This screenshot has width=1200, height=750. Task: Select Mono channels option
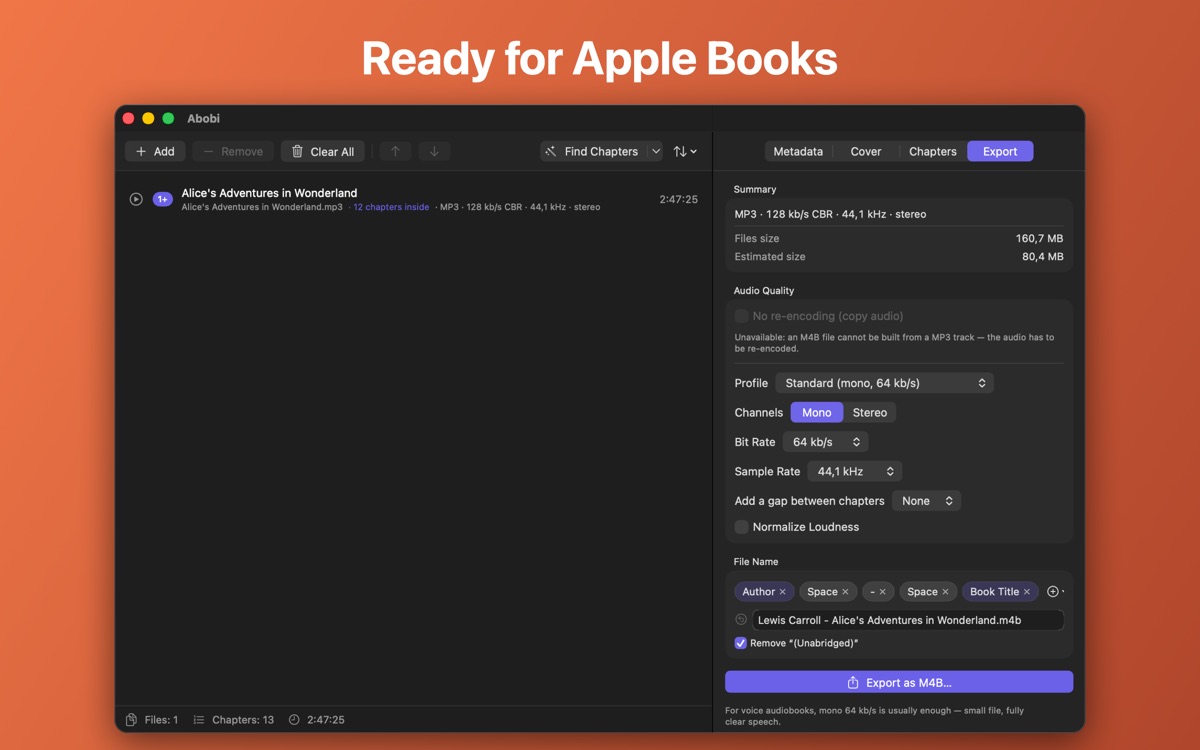click(816, 412)
